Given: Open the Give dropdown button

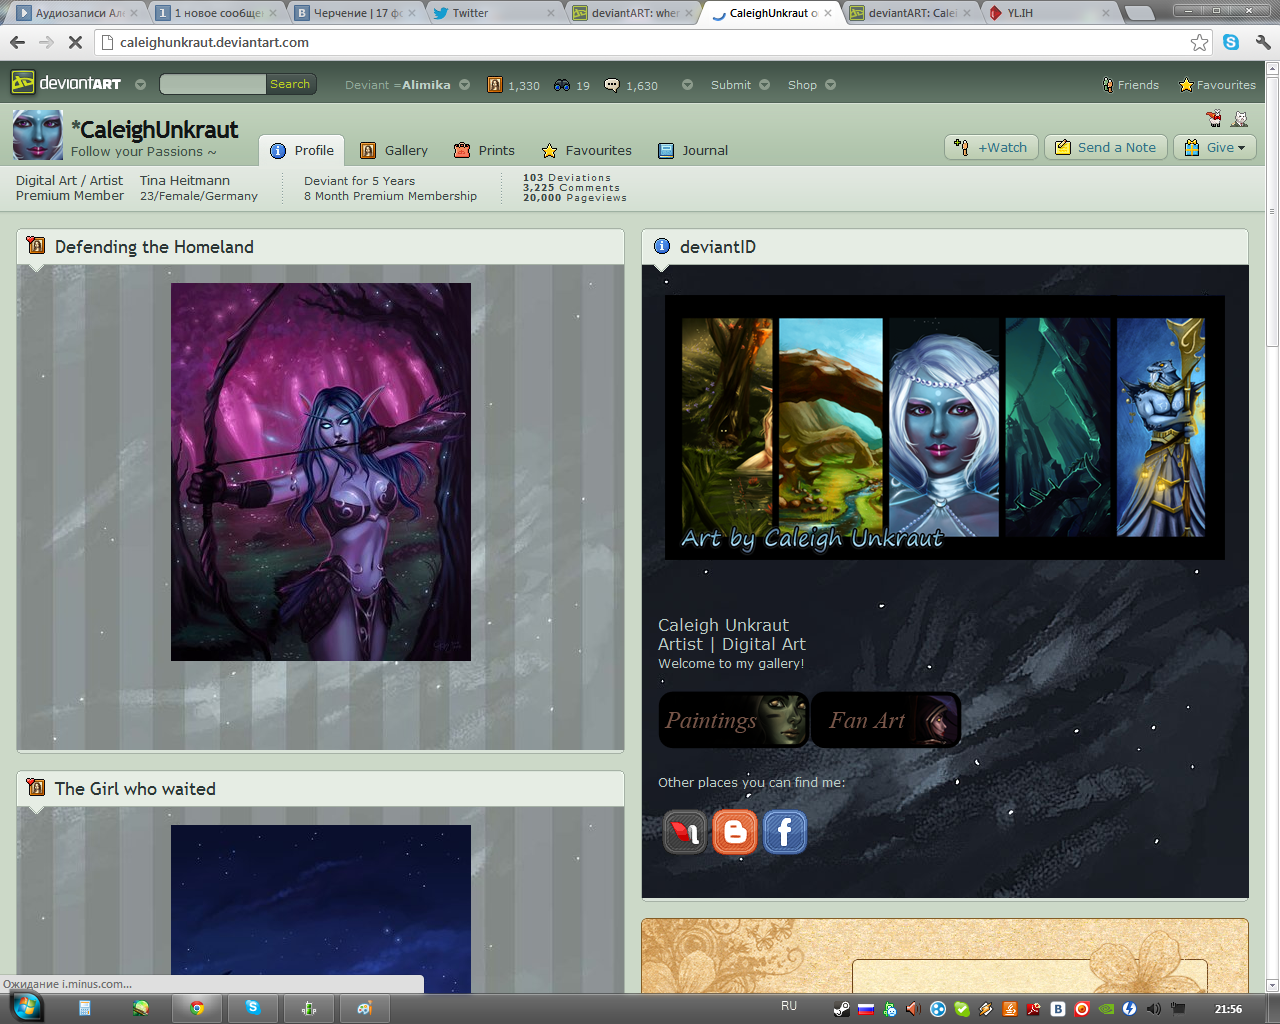Looking at the screenshot, I should 1214,147.
